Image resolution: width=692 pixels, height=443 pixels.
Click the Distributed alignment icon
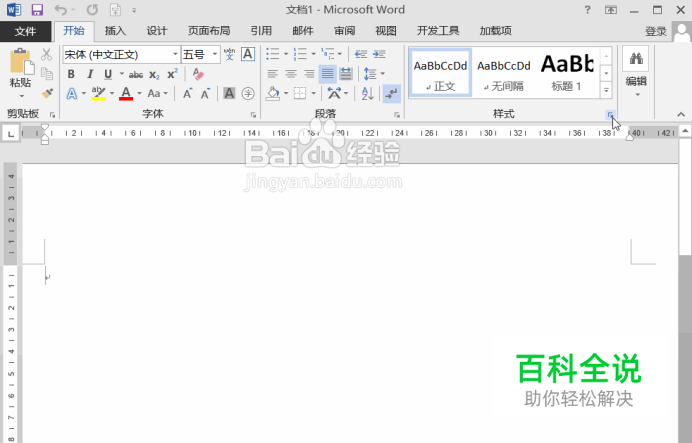point(346,74)
